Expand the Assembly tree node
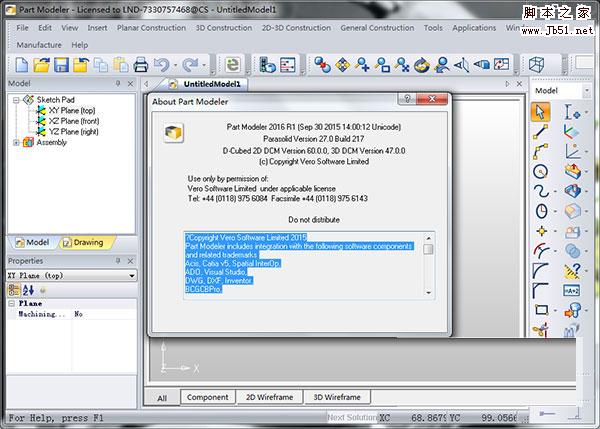This screenshot has height=429, width=600. click(x=16, y=143)
